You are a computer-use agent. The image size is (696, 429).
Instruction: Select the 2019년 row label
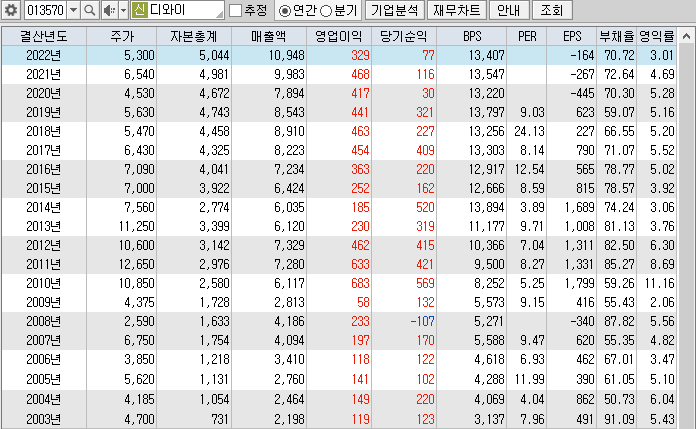point(44,112)
